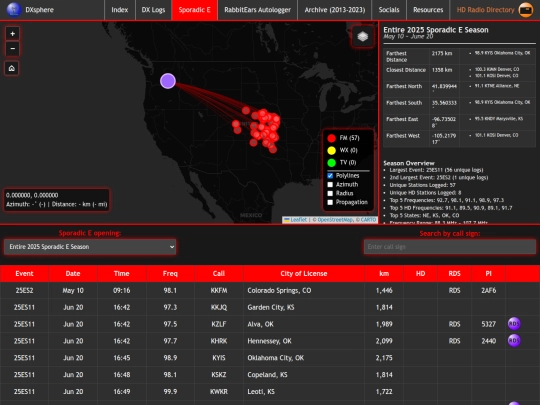This screenshot has width=540, height=405.
Task: Uncheck the Polylines checkbox
Action: (x=330, y=176)
